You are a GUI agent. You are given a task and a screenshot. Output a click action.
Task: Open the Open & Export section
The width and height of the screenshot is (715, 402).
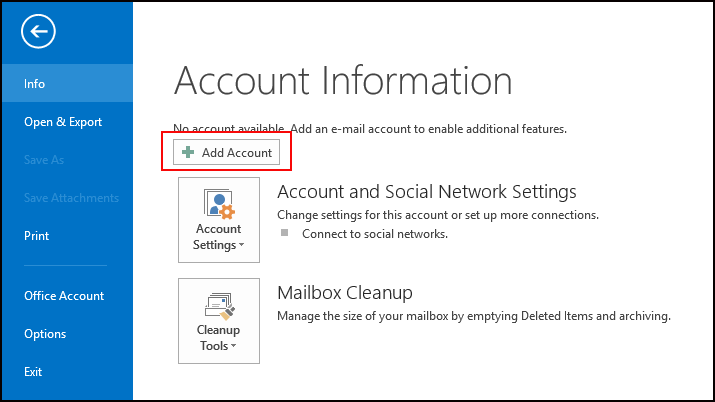[63, 122]
